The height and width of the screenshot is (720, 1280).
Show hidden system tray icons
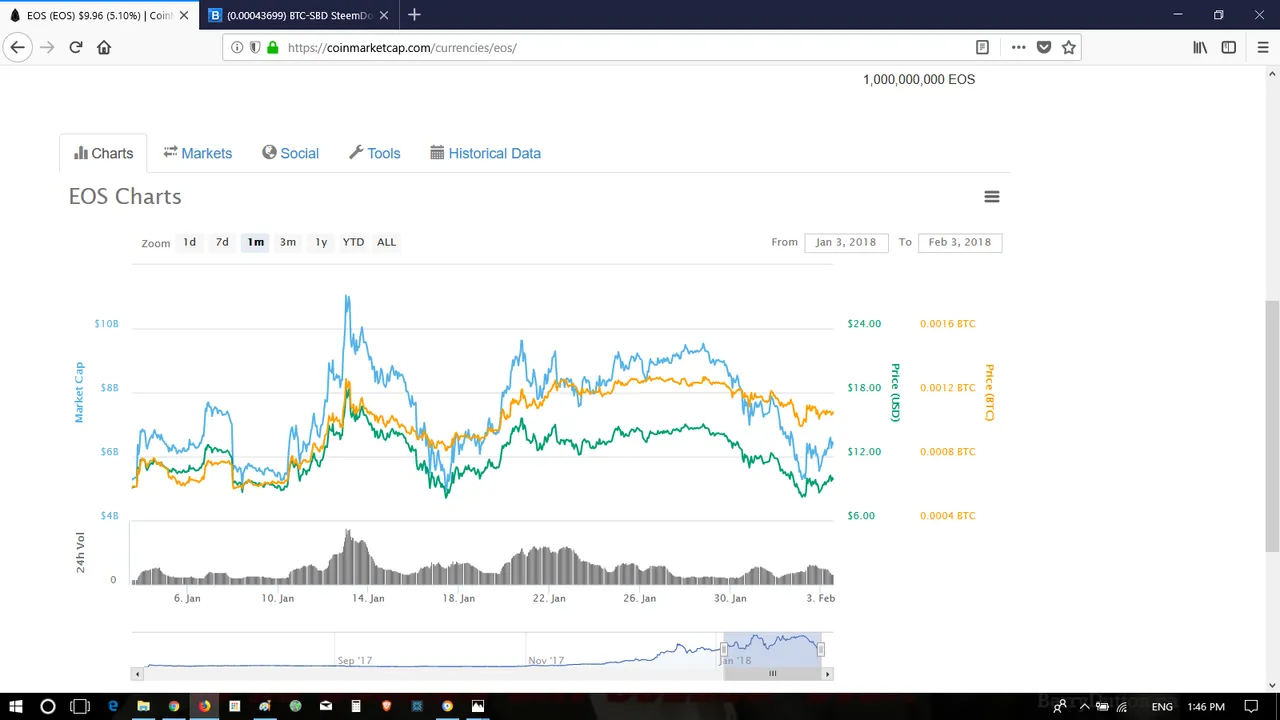1084,706
